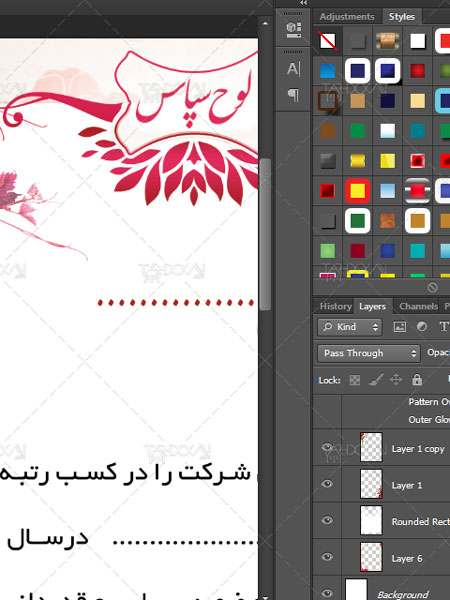Click the Layer 1 copy thumbnail

pos(371,447)
